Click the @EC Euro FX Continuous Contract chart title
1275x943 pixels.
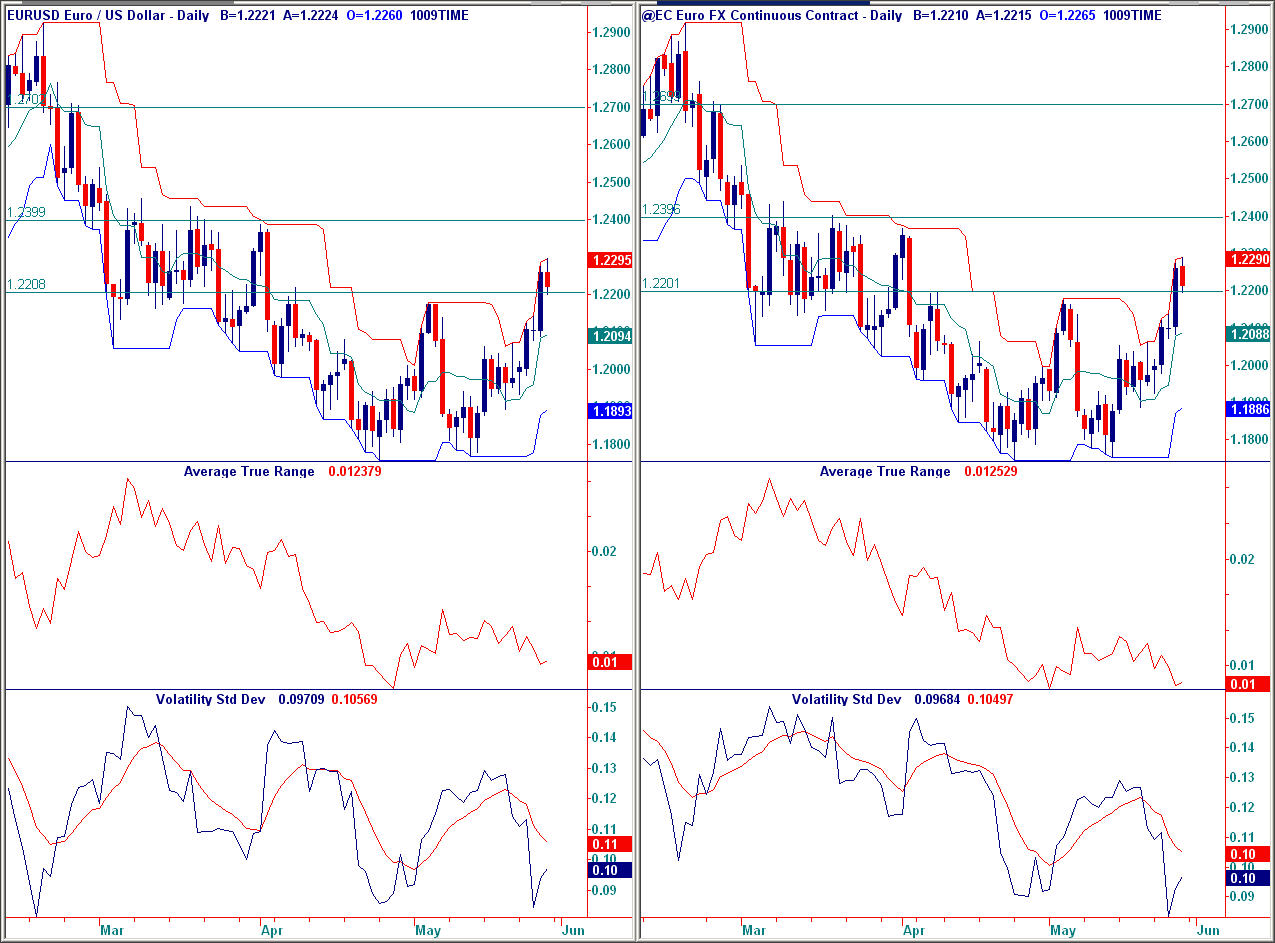tap(771, 15)
